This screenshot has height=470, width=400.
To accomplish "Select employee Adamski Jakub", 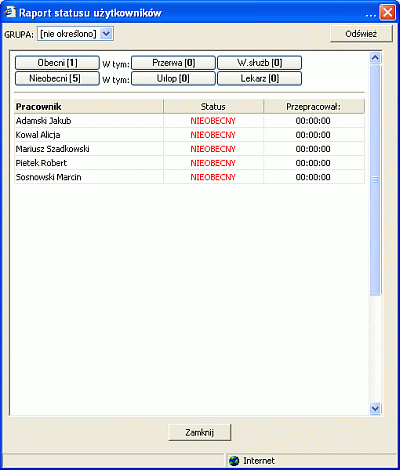I will 44,121.
